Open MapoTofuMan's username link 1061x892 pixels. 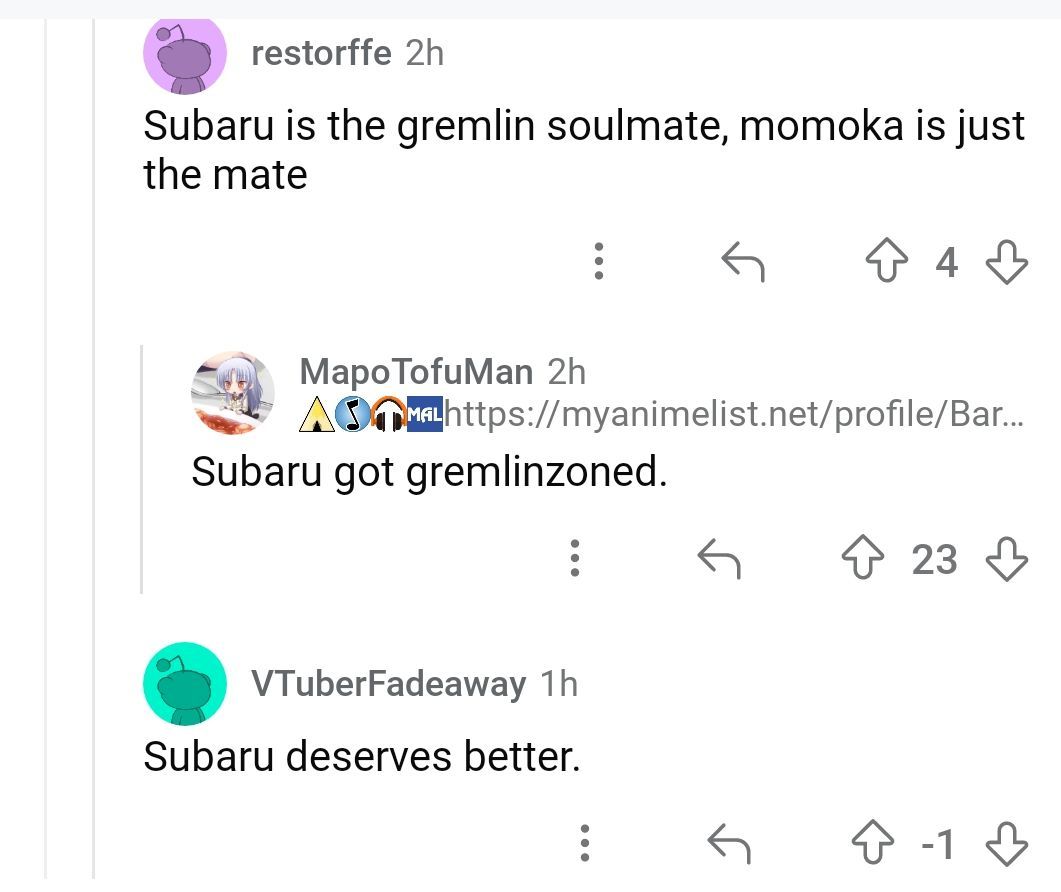tap(416, 372)
